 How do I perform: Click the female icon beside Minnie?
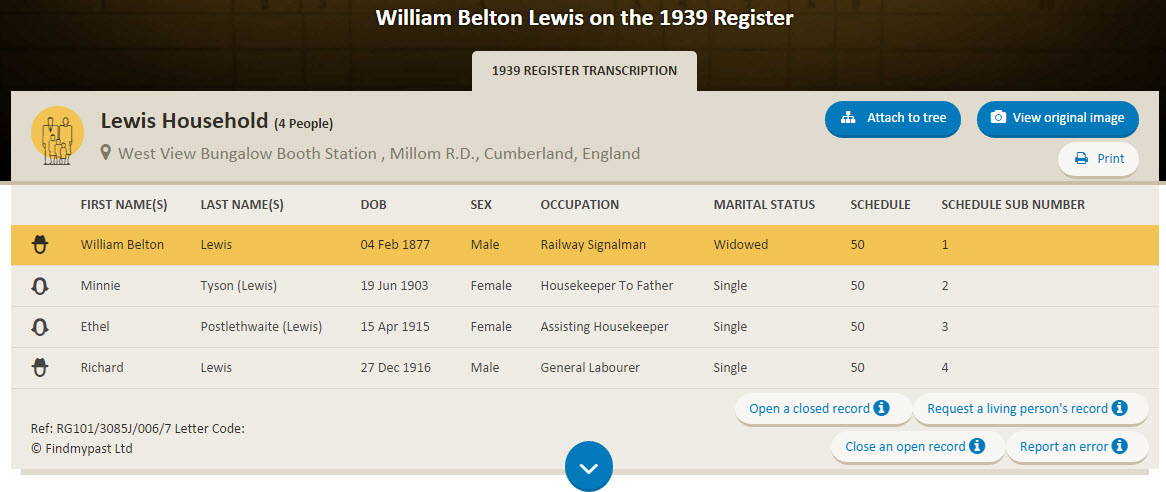[40, 286]
